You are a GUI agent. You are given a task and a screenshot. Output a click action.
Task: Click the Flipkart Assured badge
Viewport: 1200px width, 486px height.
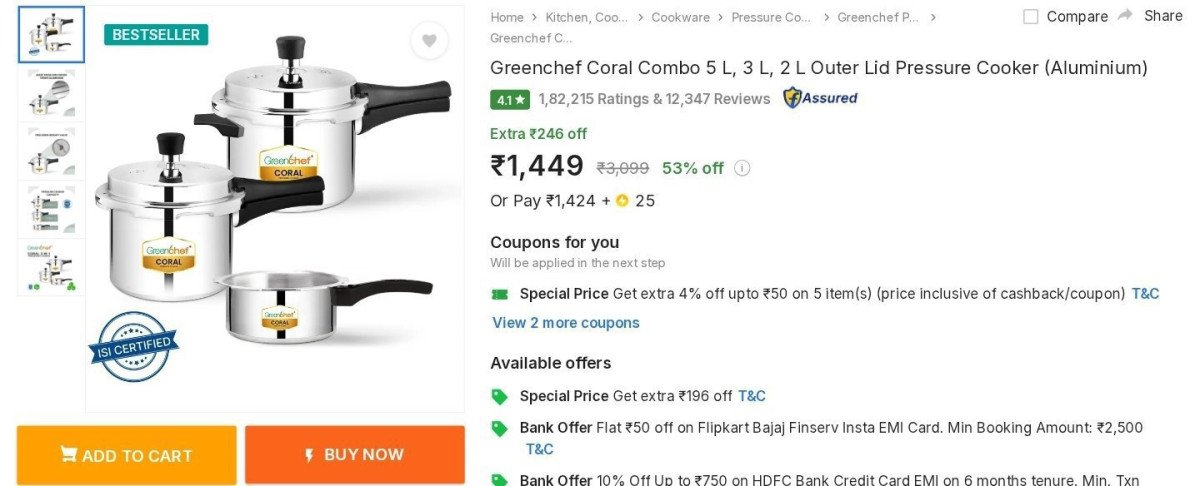[820, 98]
